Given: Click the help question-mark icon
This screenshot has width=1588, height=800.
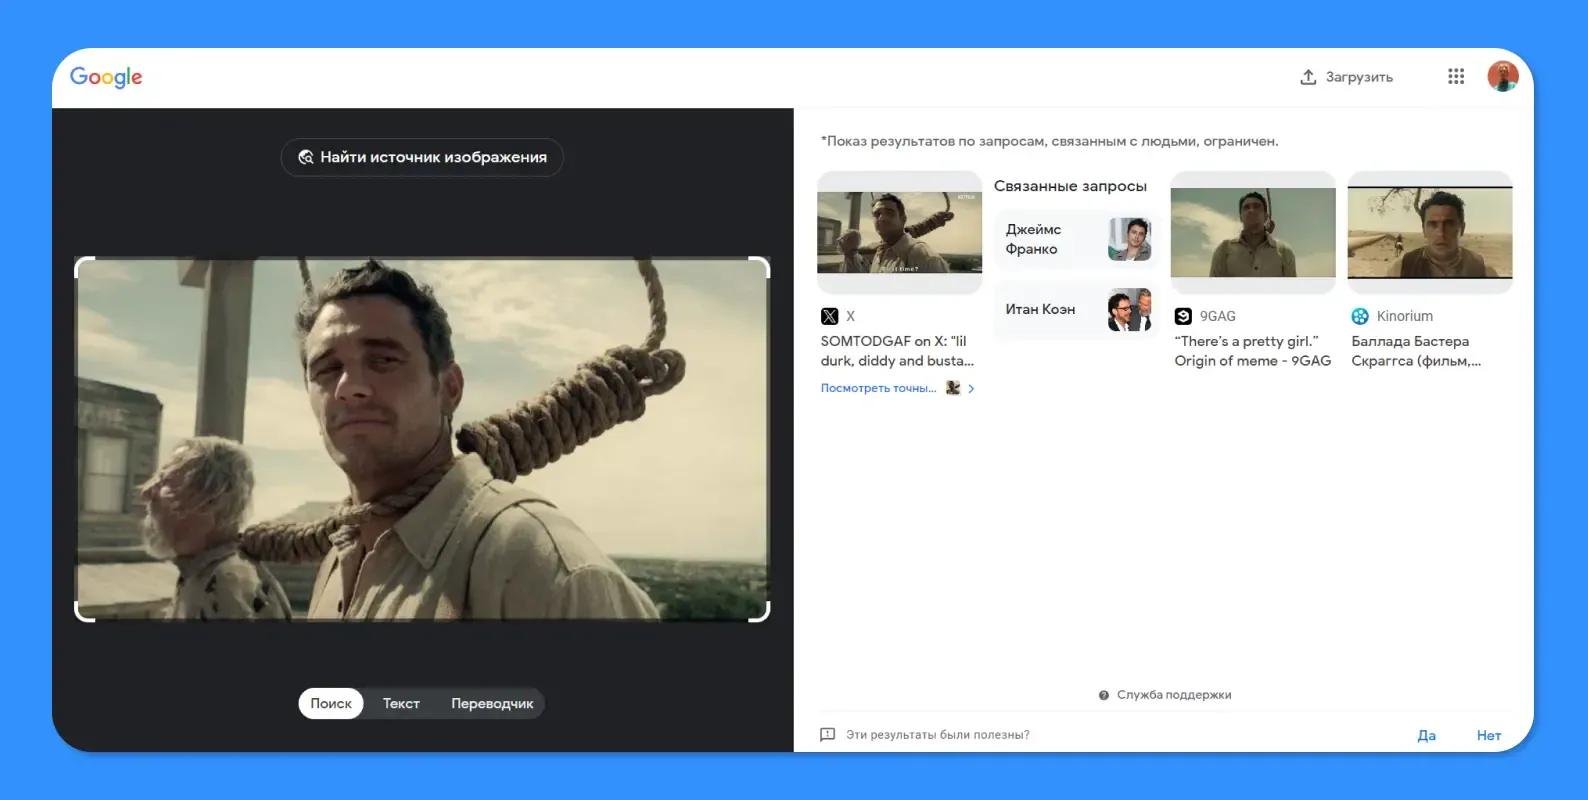Looking at the screenshot, I should tap(1104, 695).
